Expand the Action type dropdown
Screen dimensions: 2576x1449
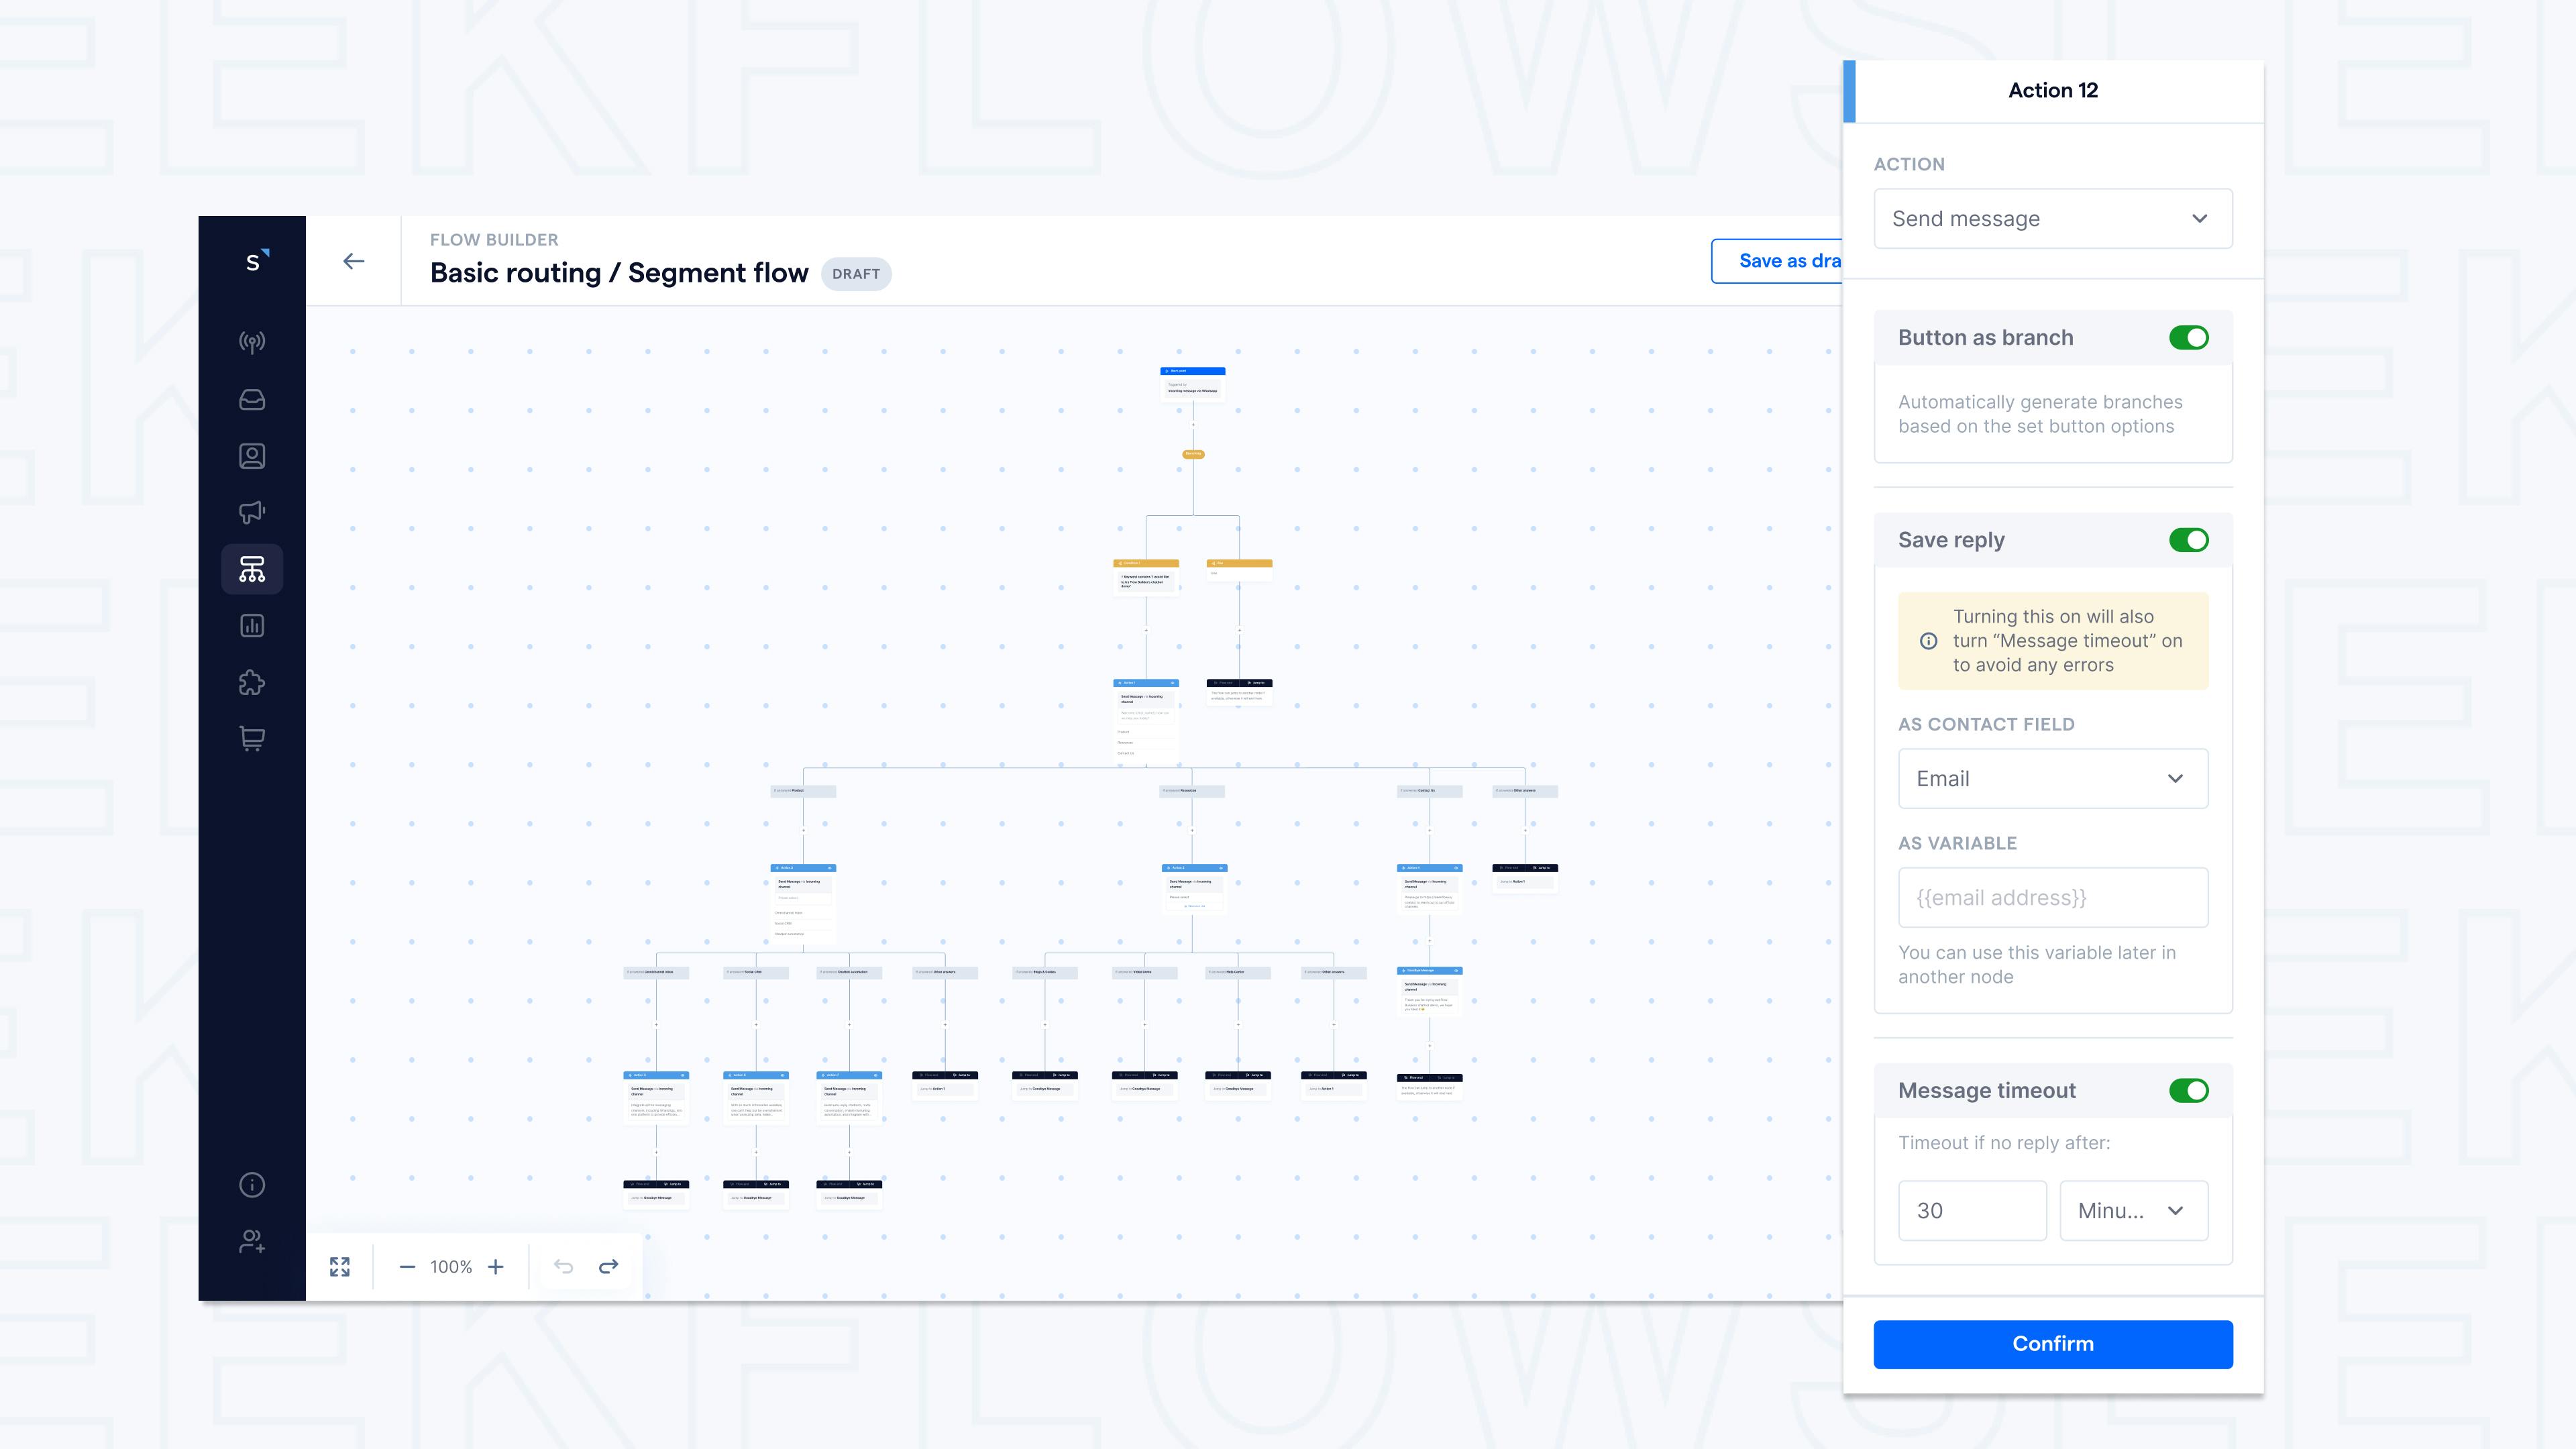[x=2052, y=217]
